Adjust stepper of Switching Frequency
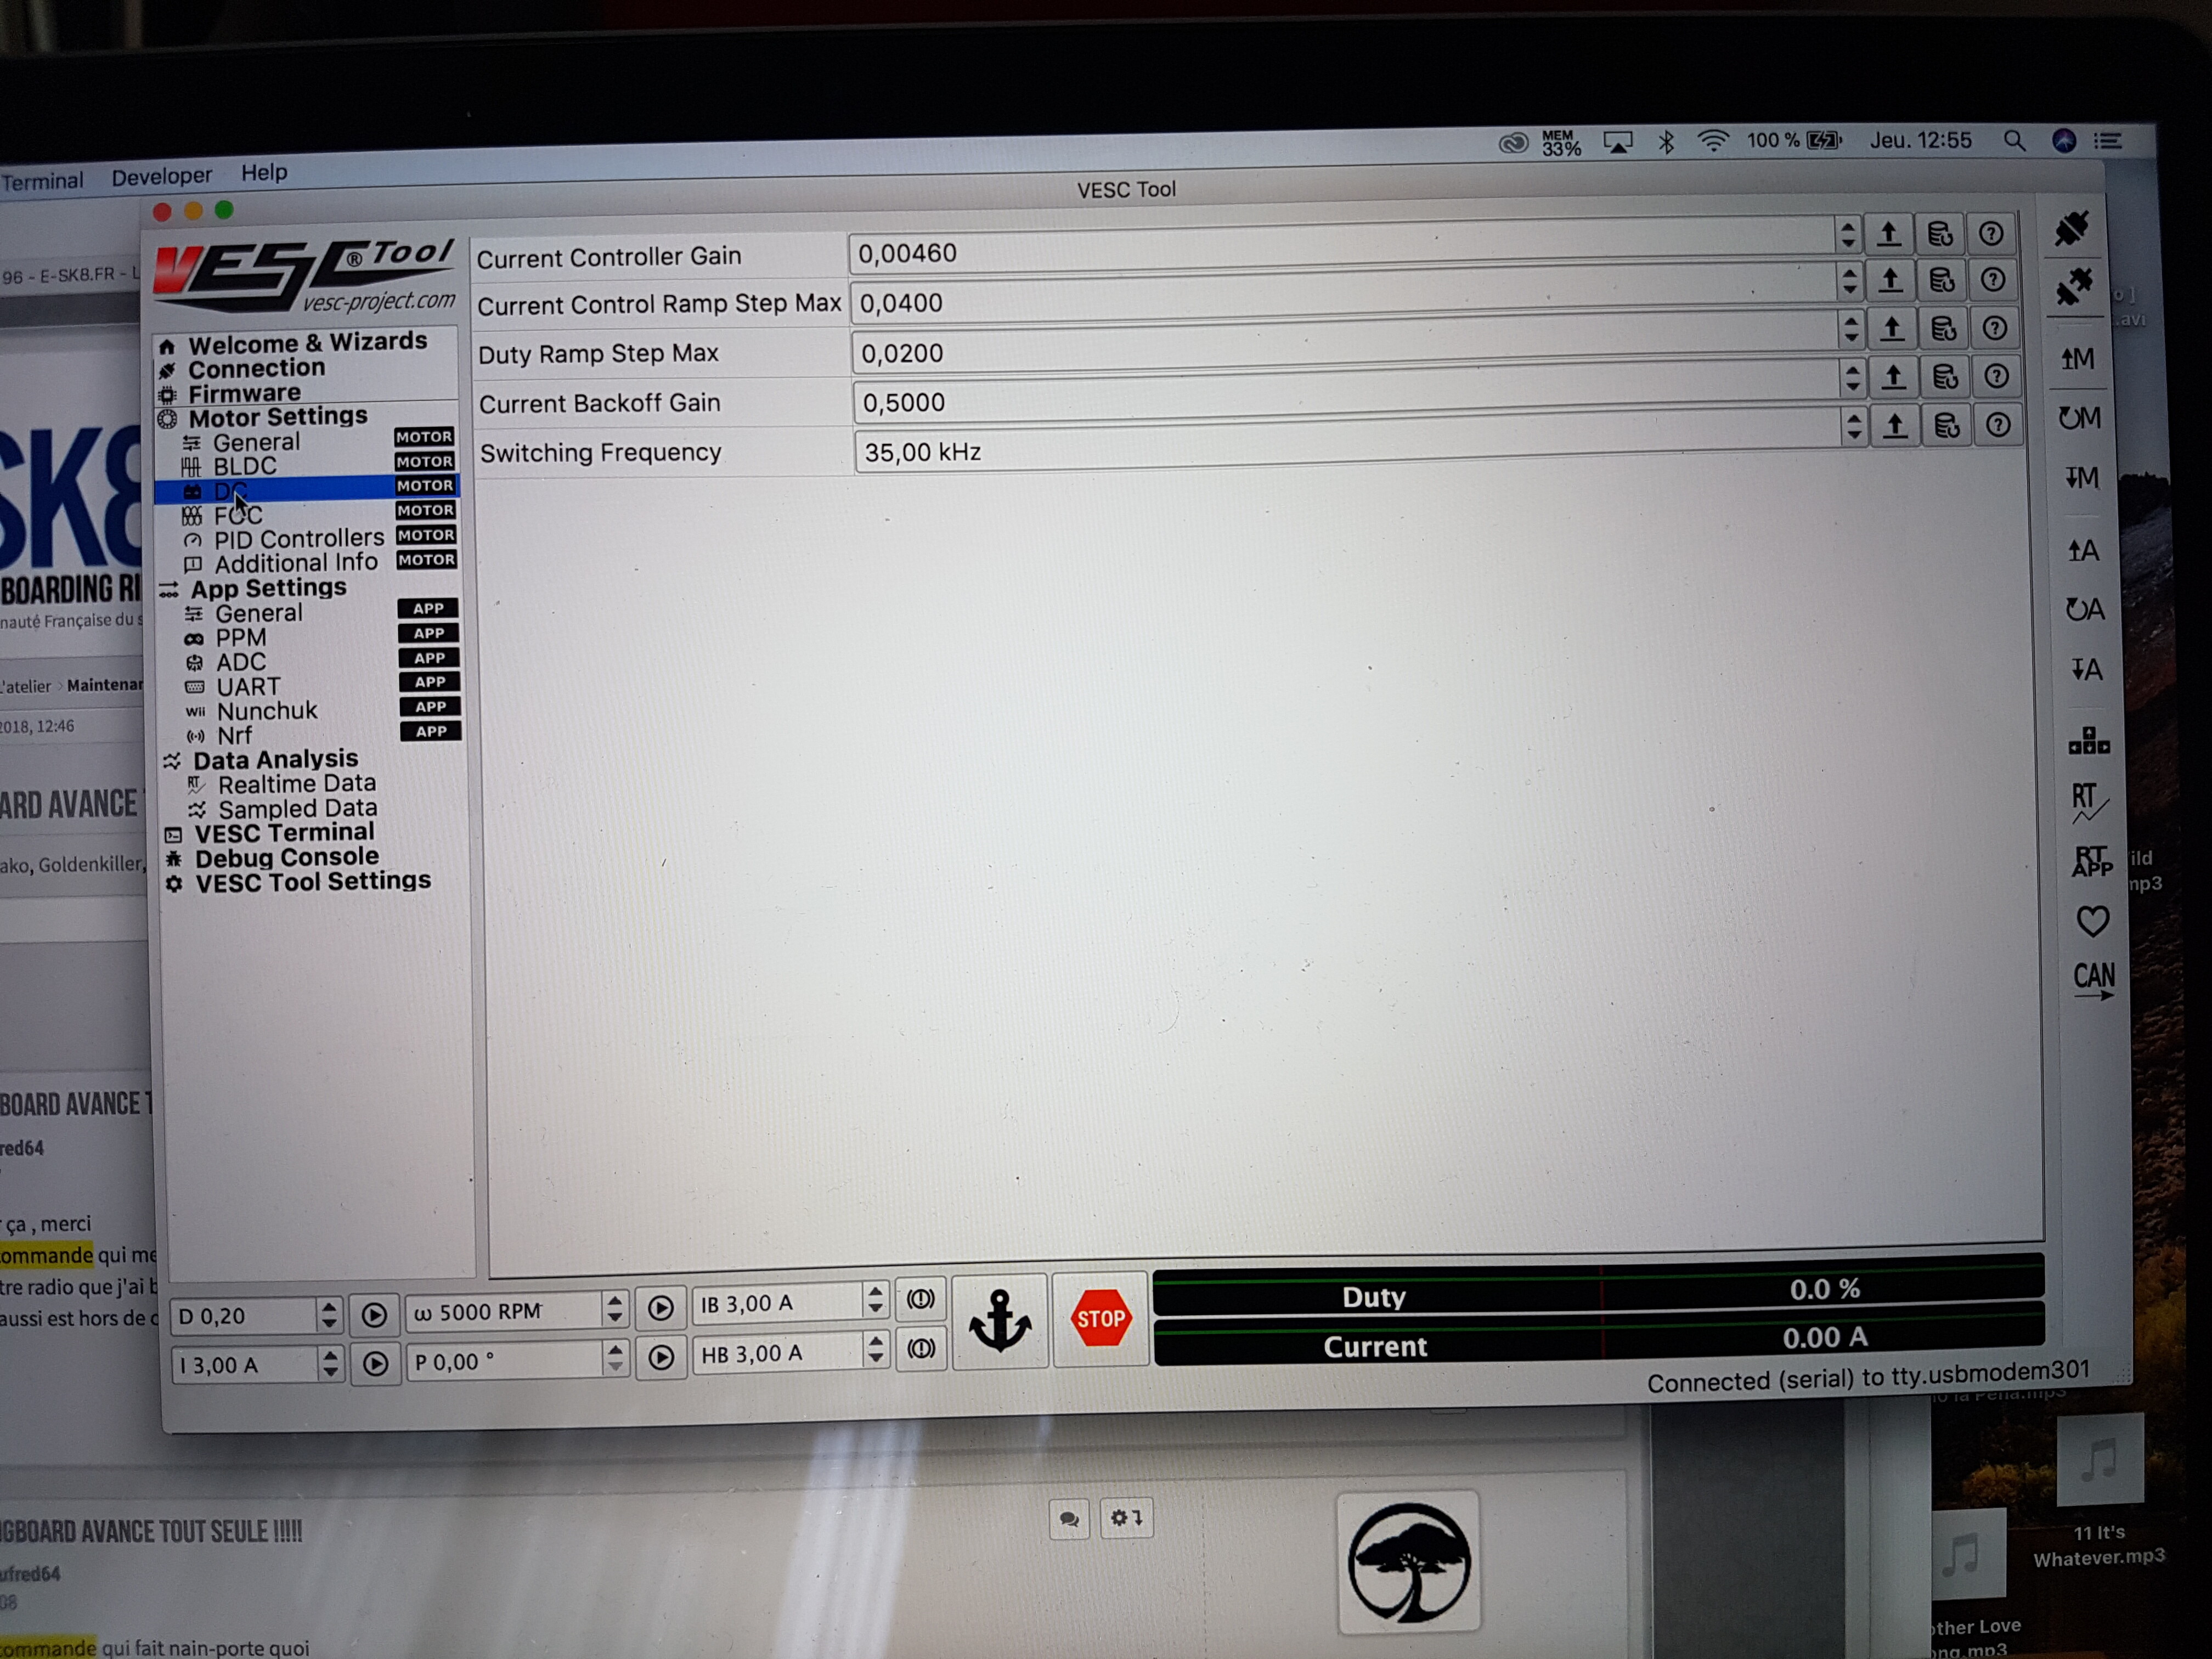 point(1854,427)
